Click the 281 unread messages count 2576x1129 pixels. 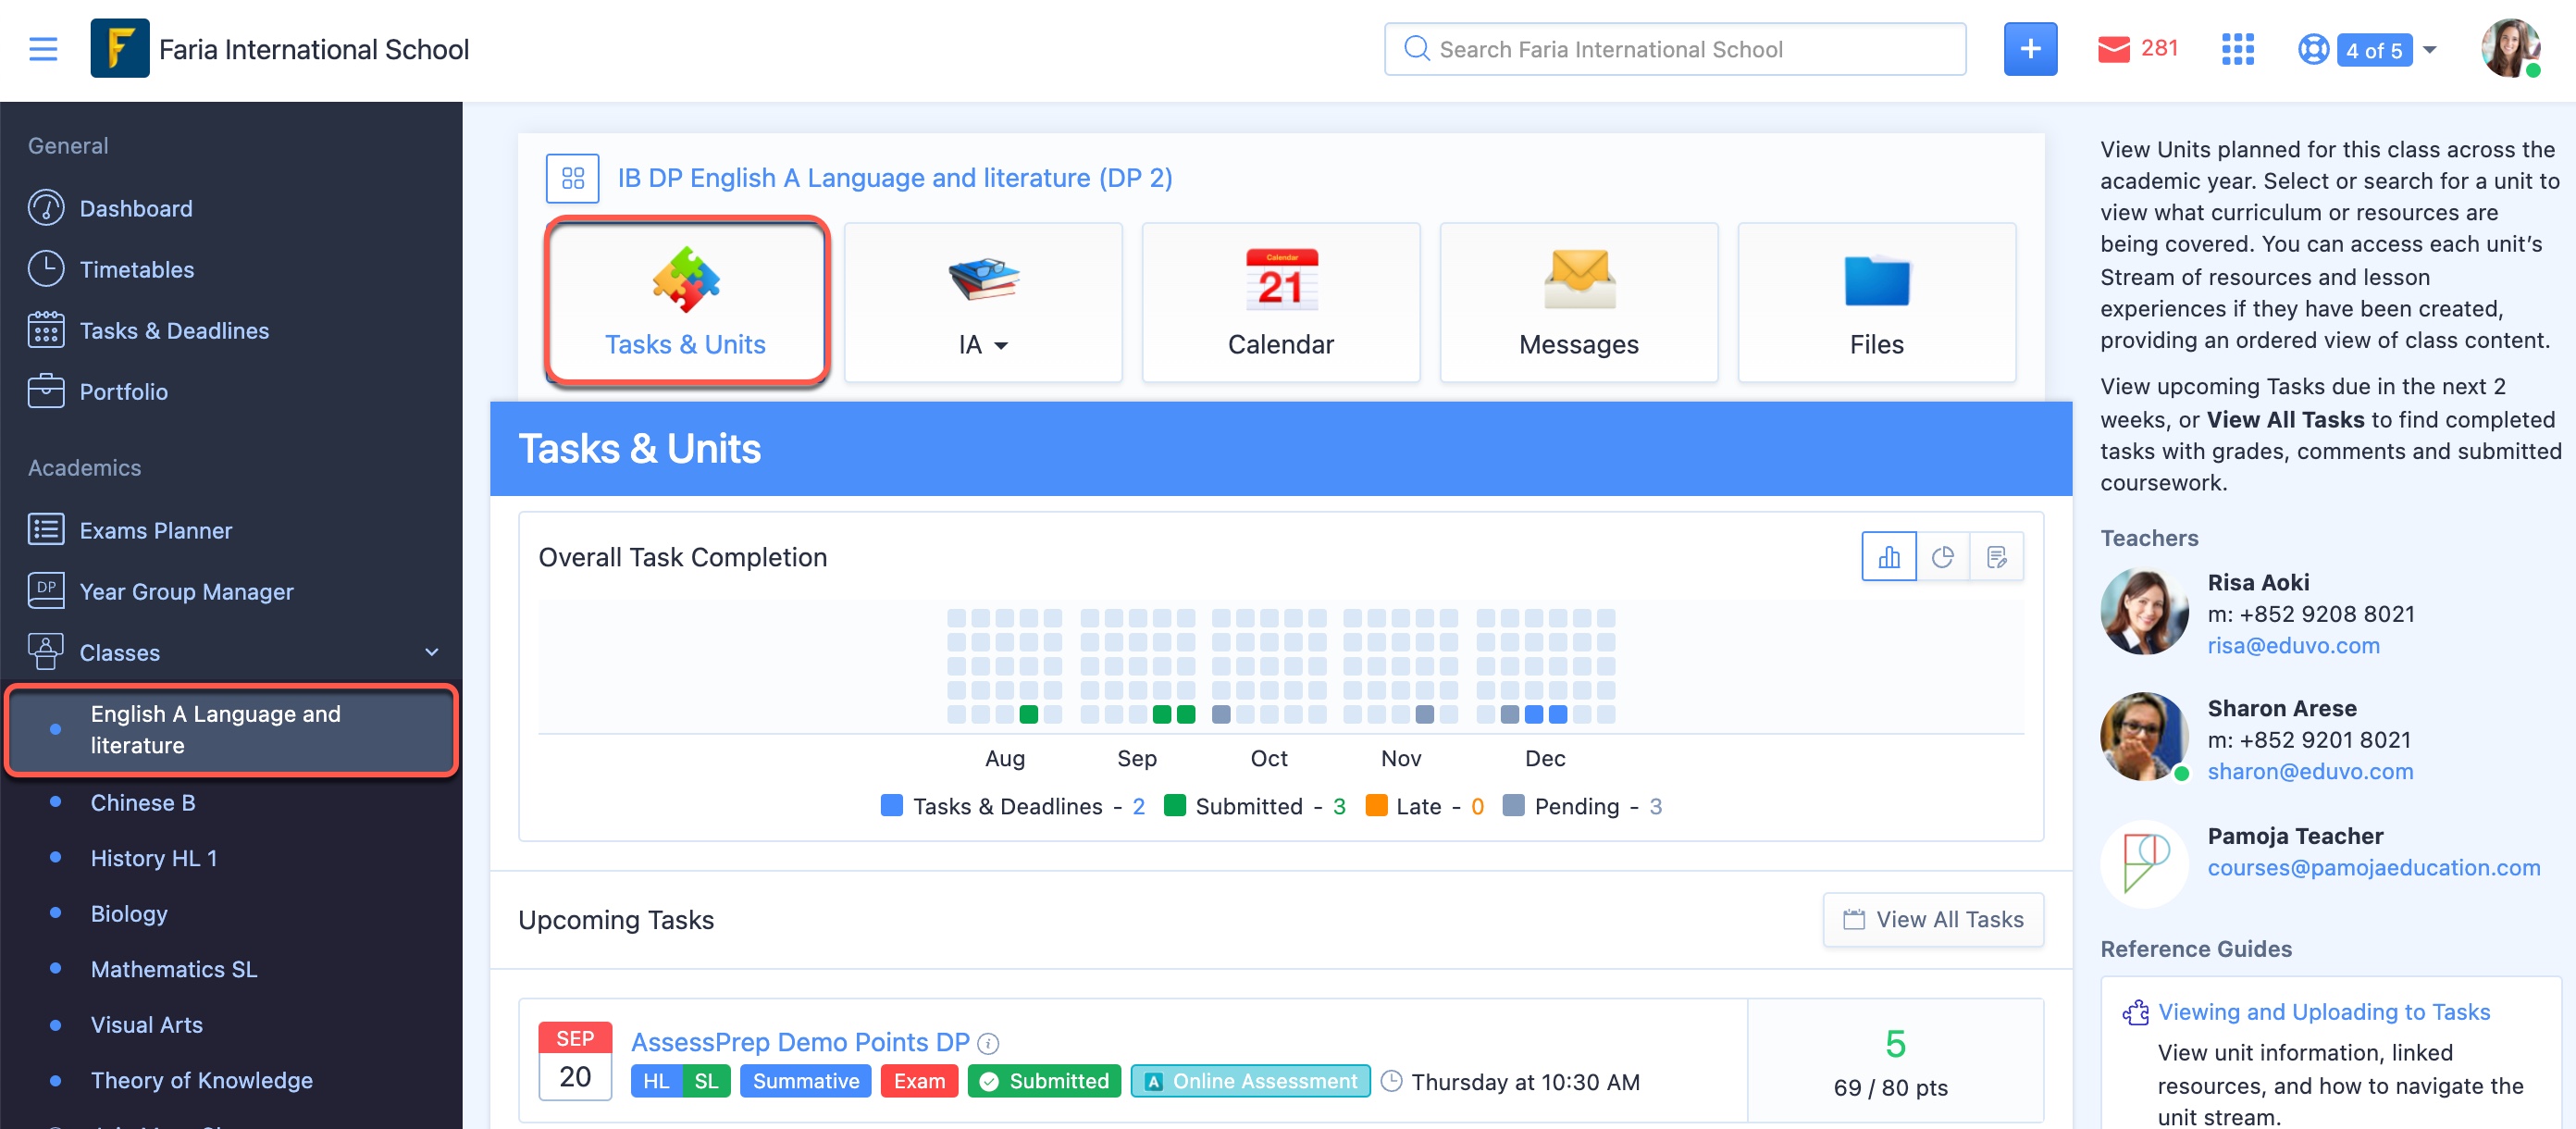click(2159, 48)
